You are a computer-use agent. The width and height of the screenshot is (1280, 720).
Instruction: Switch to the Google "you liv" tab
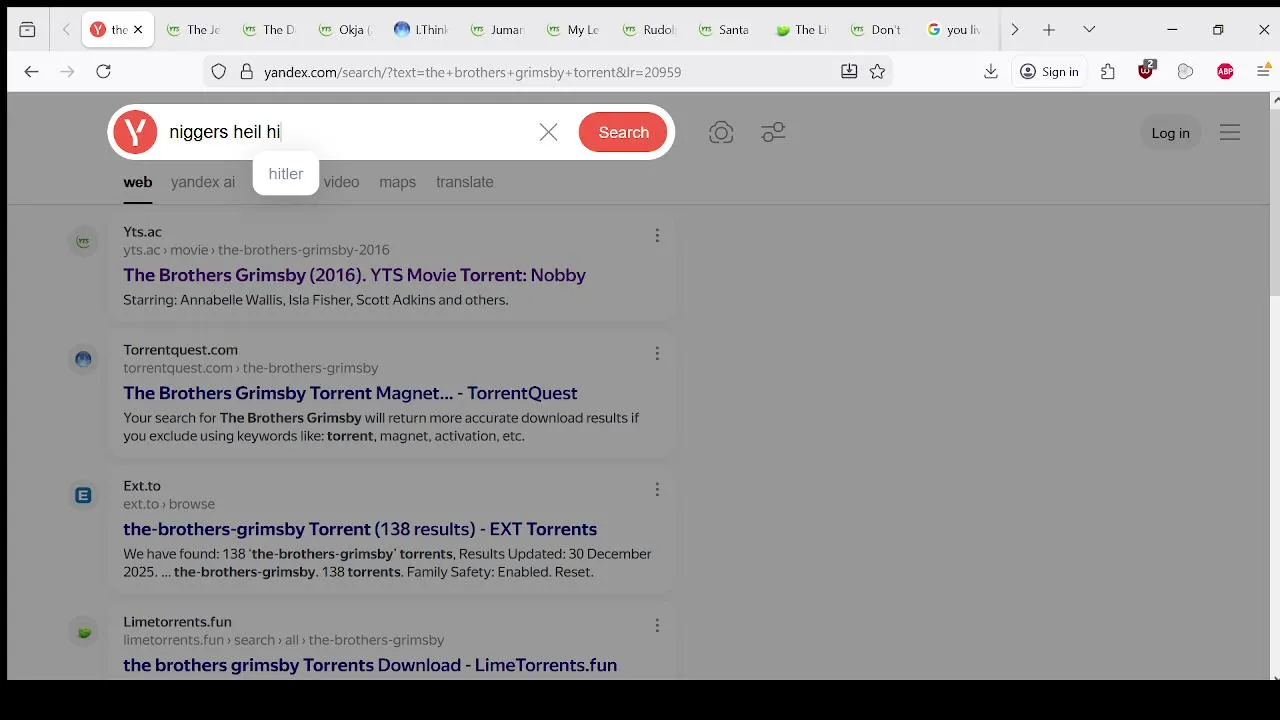point(954,30)
